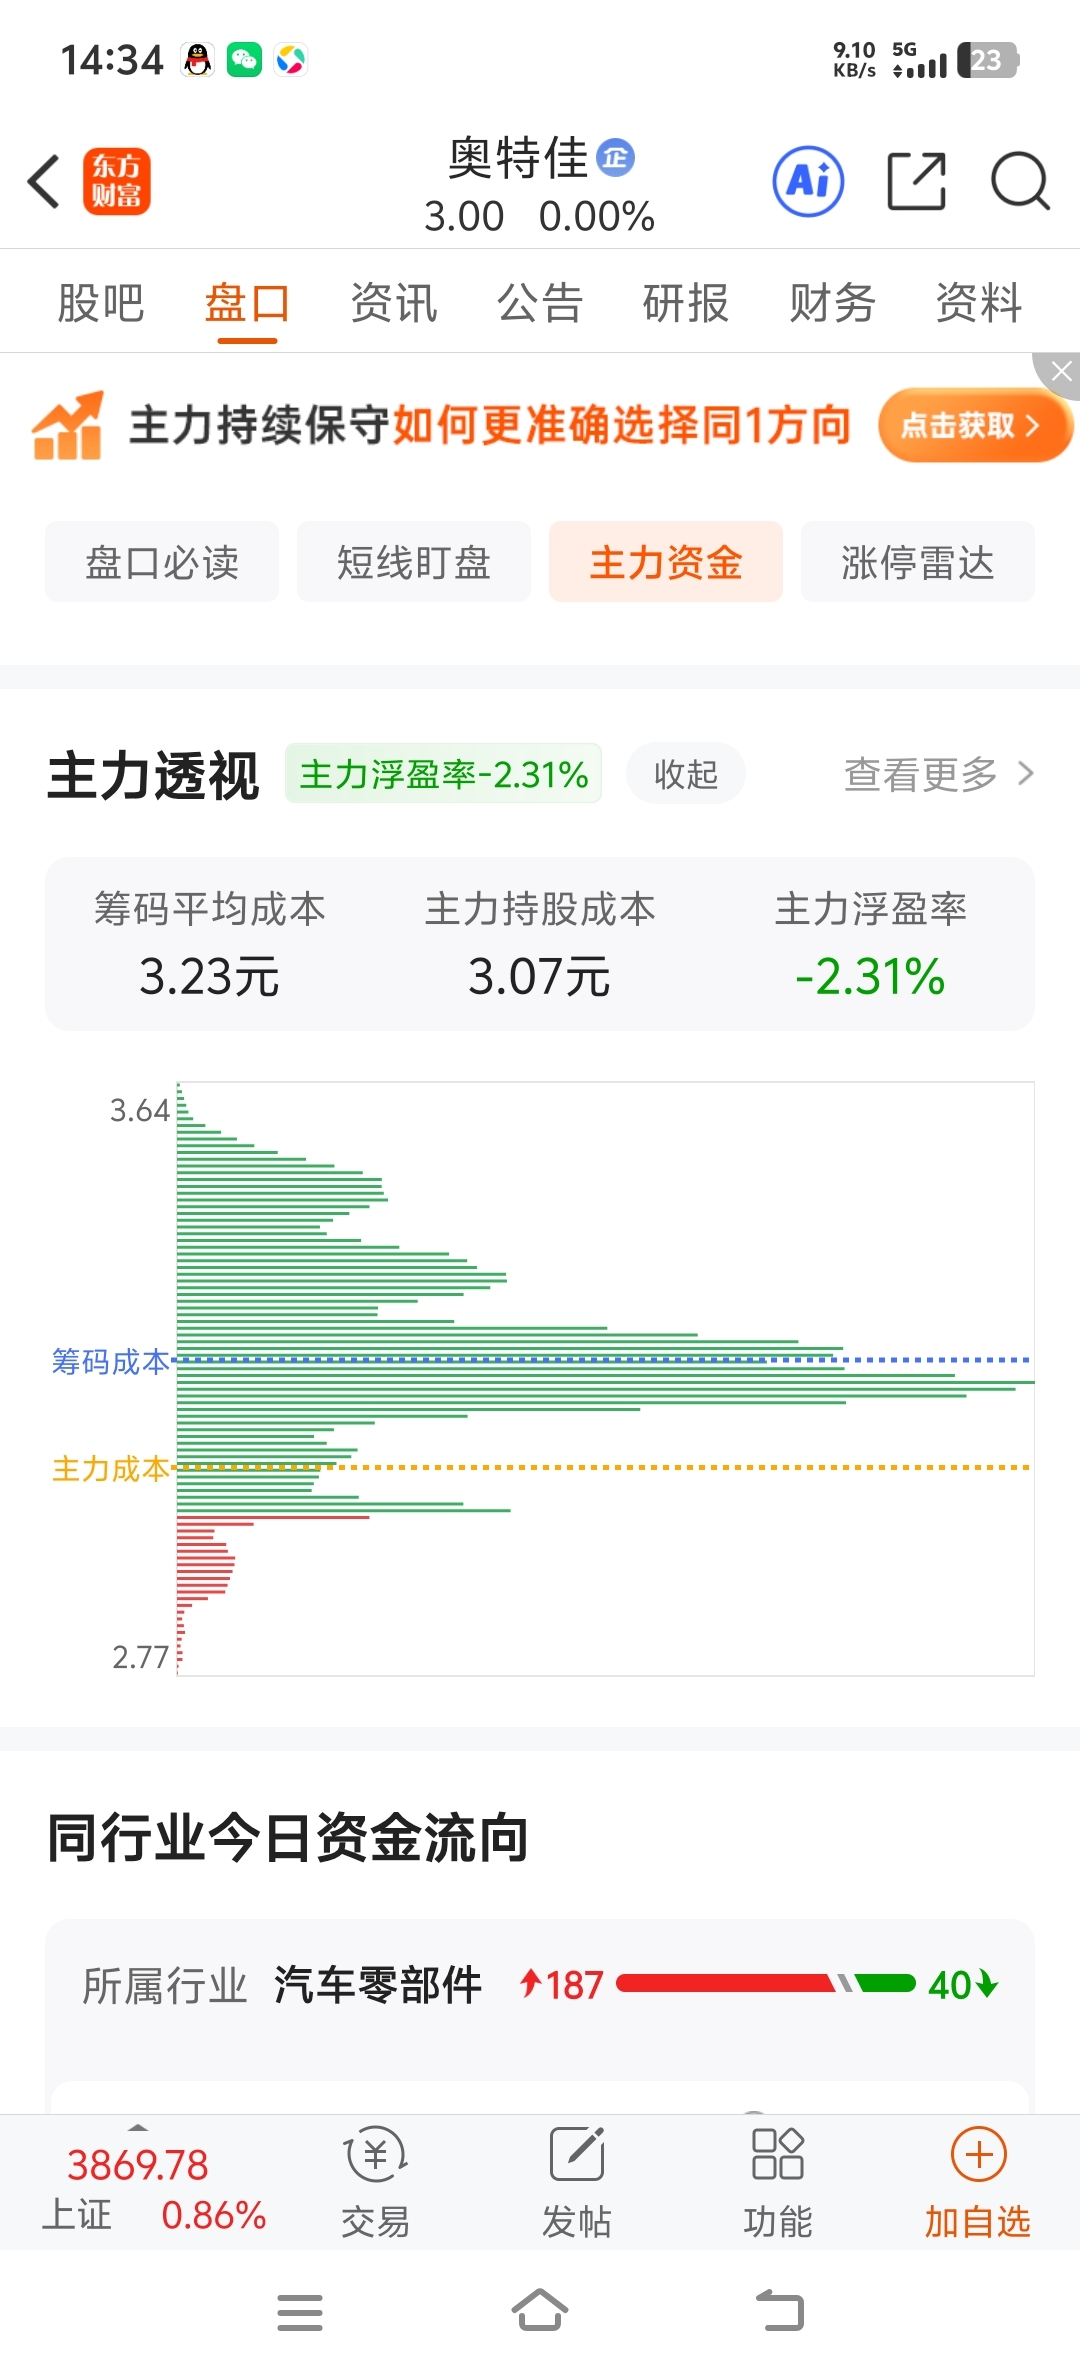
Task: Tap the red-green up/down ratio bar
Action: click(x=766, y=1983)
